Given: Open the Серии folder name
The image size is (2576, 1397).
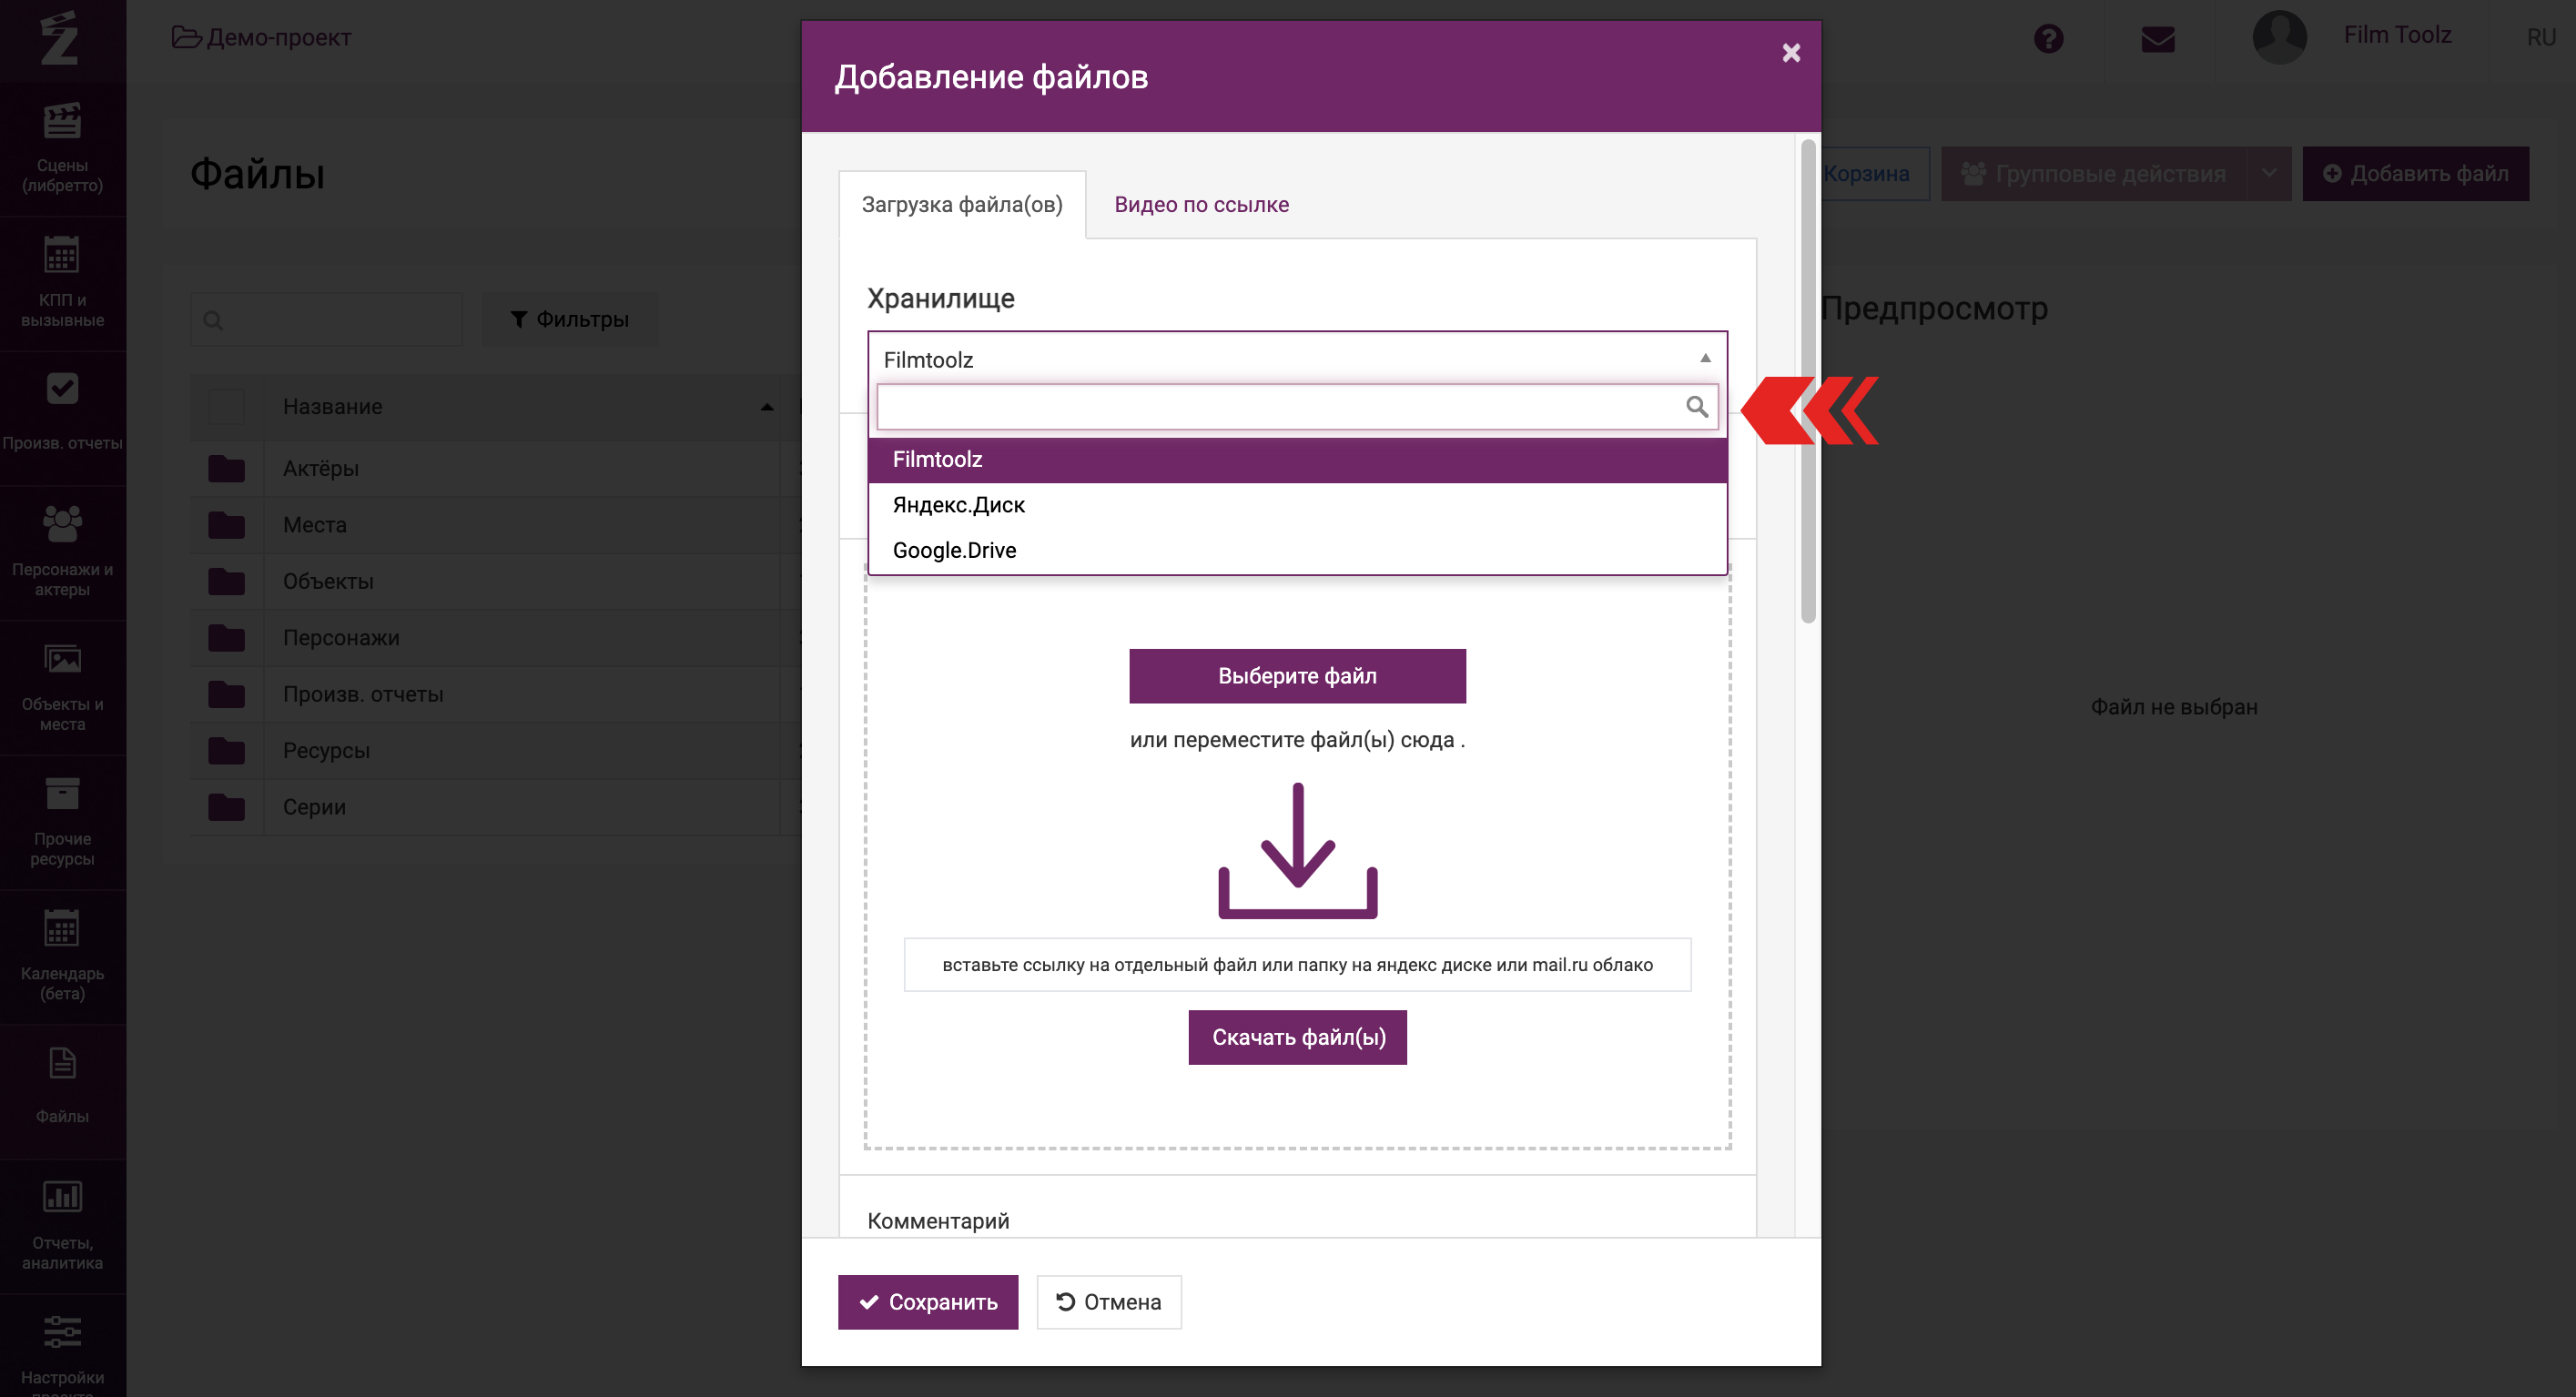Looking at the screenshot, I should click(314, 806).
